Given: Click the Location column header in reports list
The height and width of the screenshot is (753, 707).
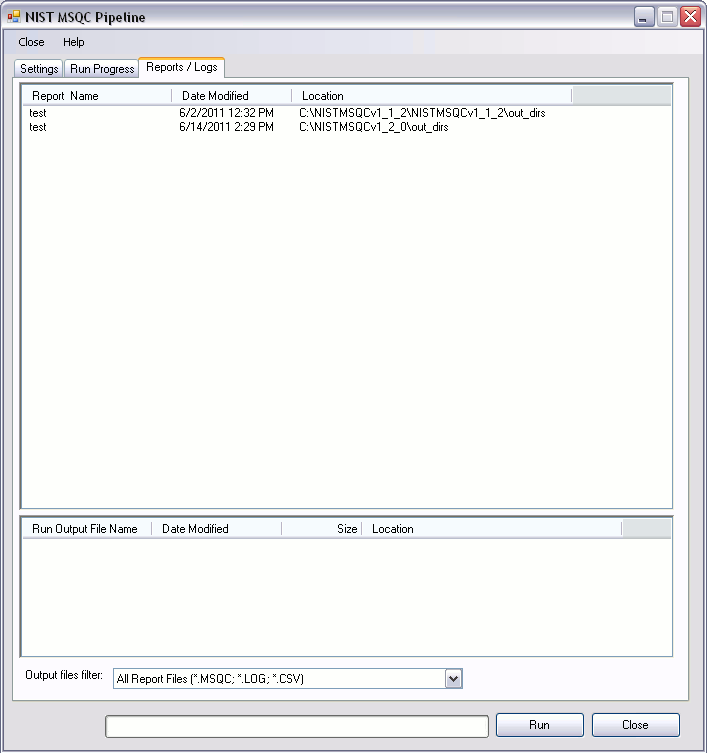Looking at the screenshot, I should click(430, 96).
